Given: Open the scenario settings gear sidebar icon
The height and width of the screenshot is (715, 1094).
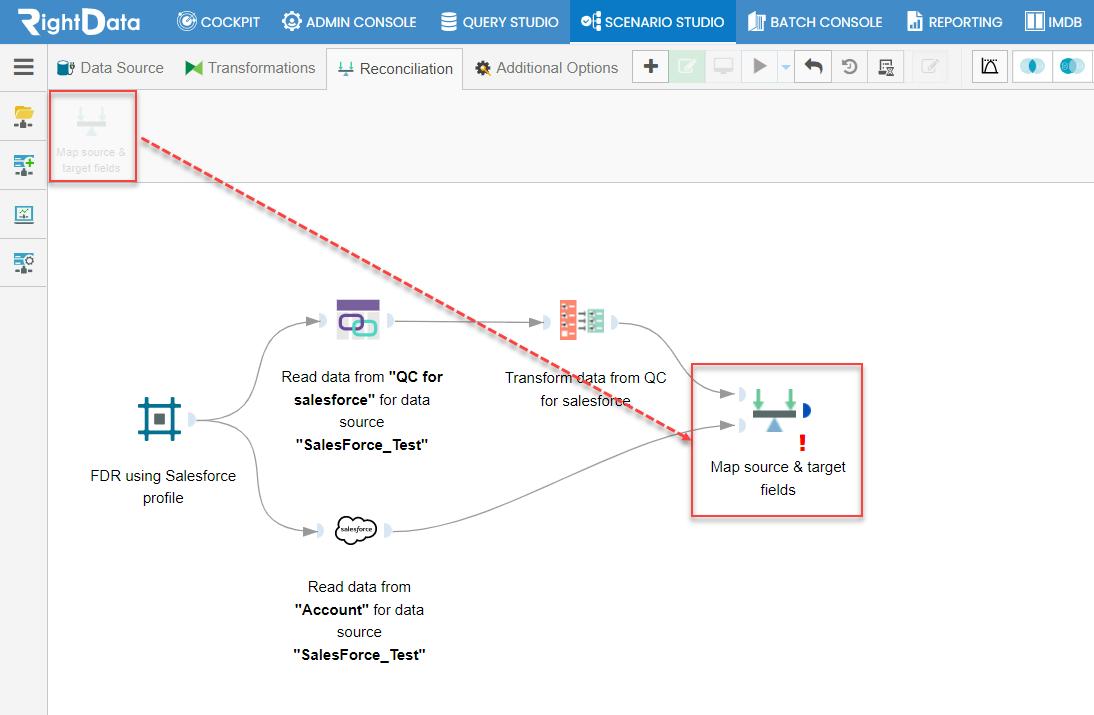Looking at the screenshot, I should point(24,263).
